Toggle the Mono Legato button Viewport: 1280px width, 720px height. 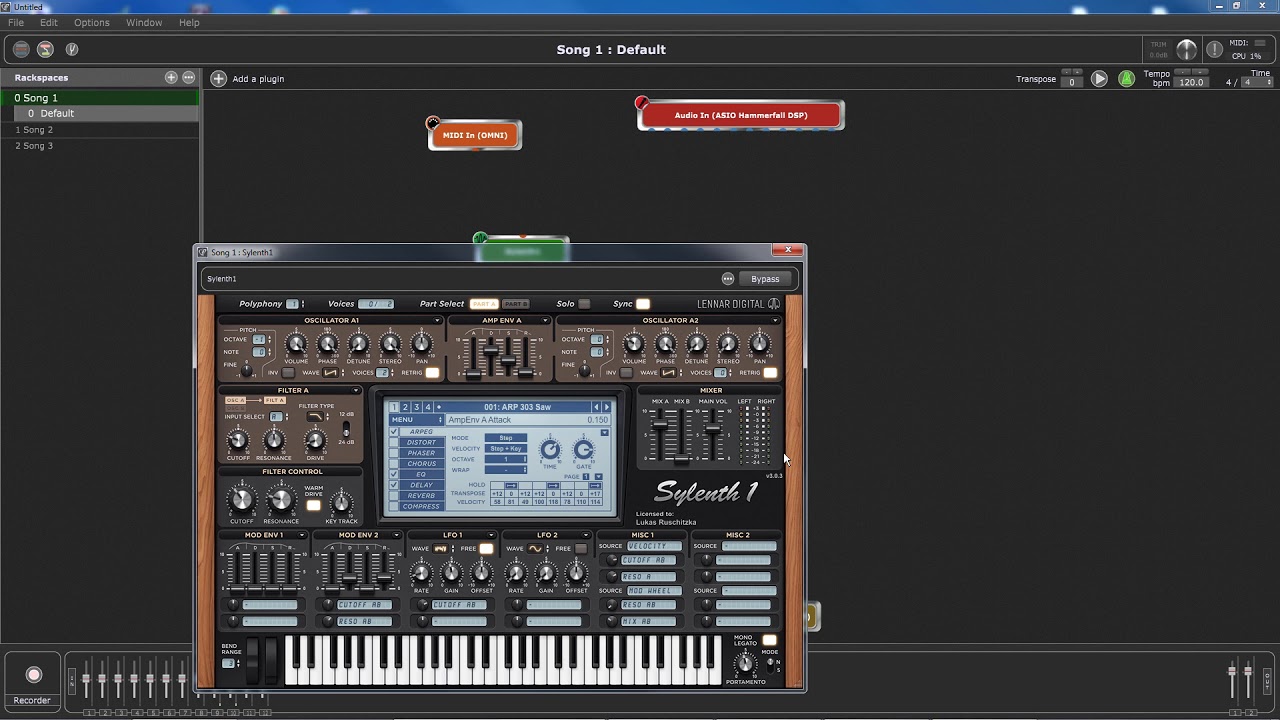click(769, 640)
